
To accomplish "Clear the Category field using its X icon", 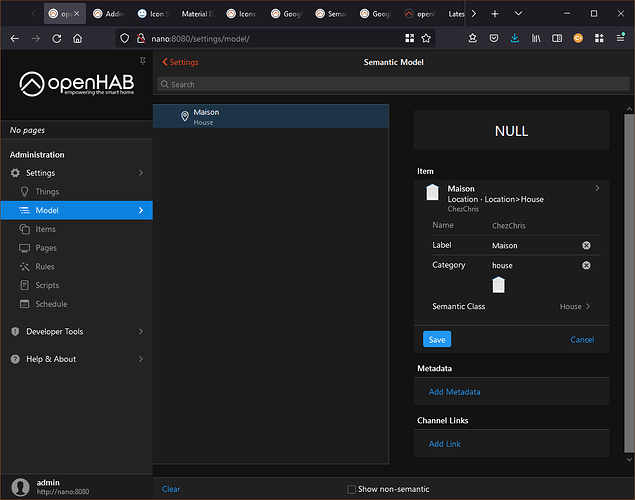I will pyautogui.click(x=586, y=265).
